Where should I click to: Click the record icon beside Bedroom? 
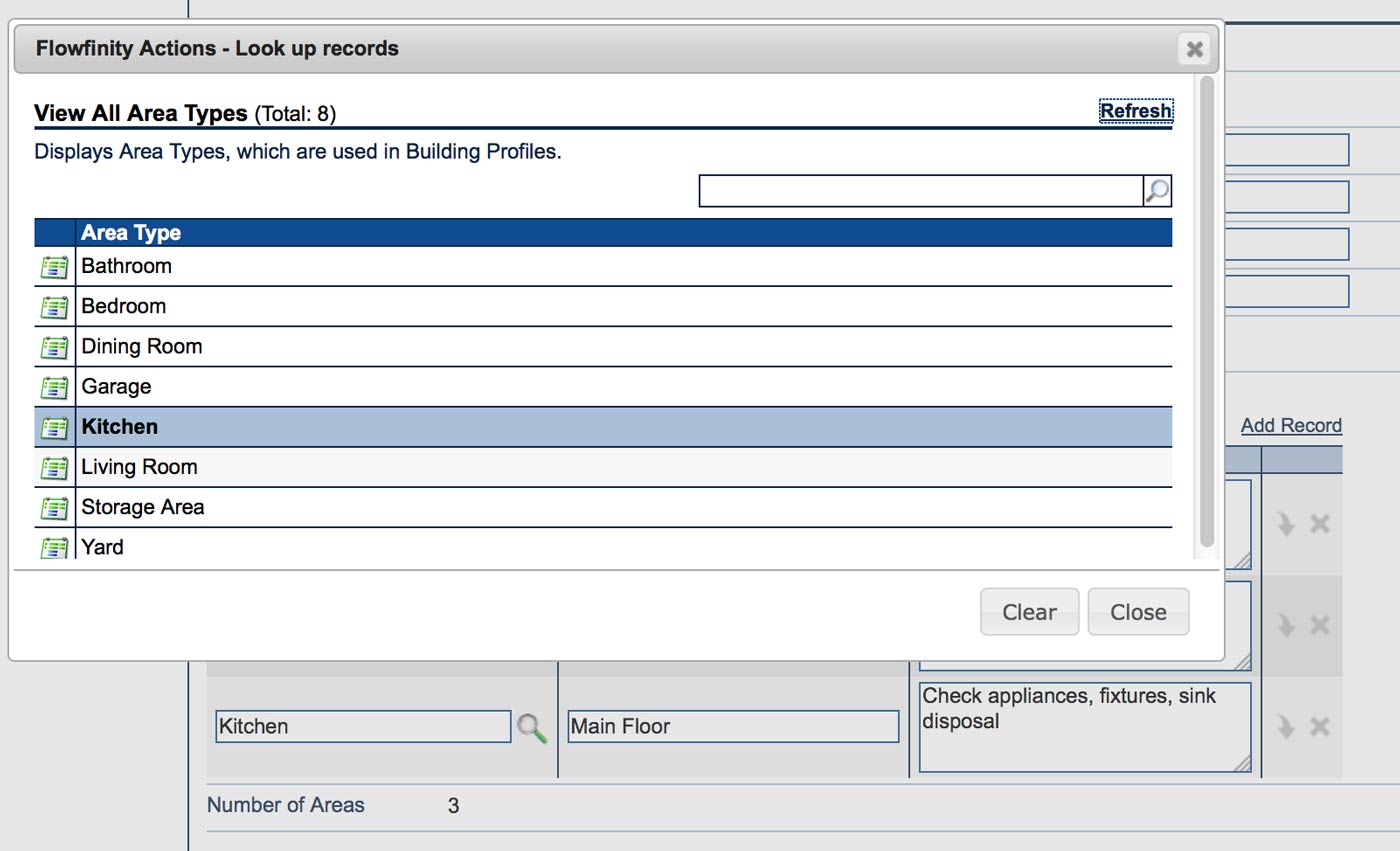(x=54, y=307)
